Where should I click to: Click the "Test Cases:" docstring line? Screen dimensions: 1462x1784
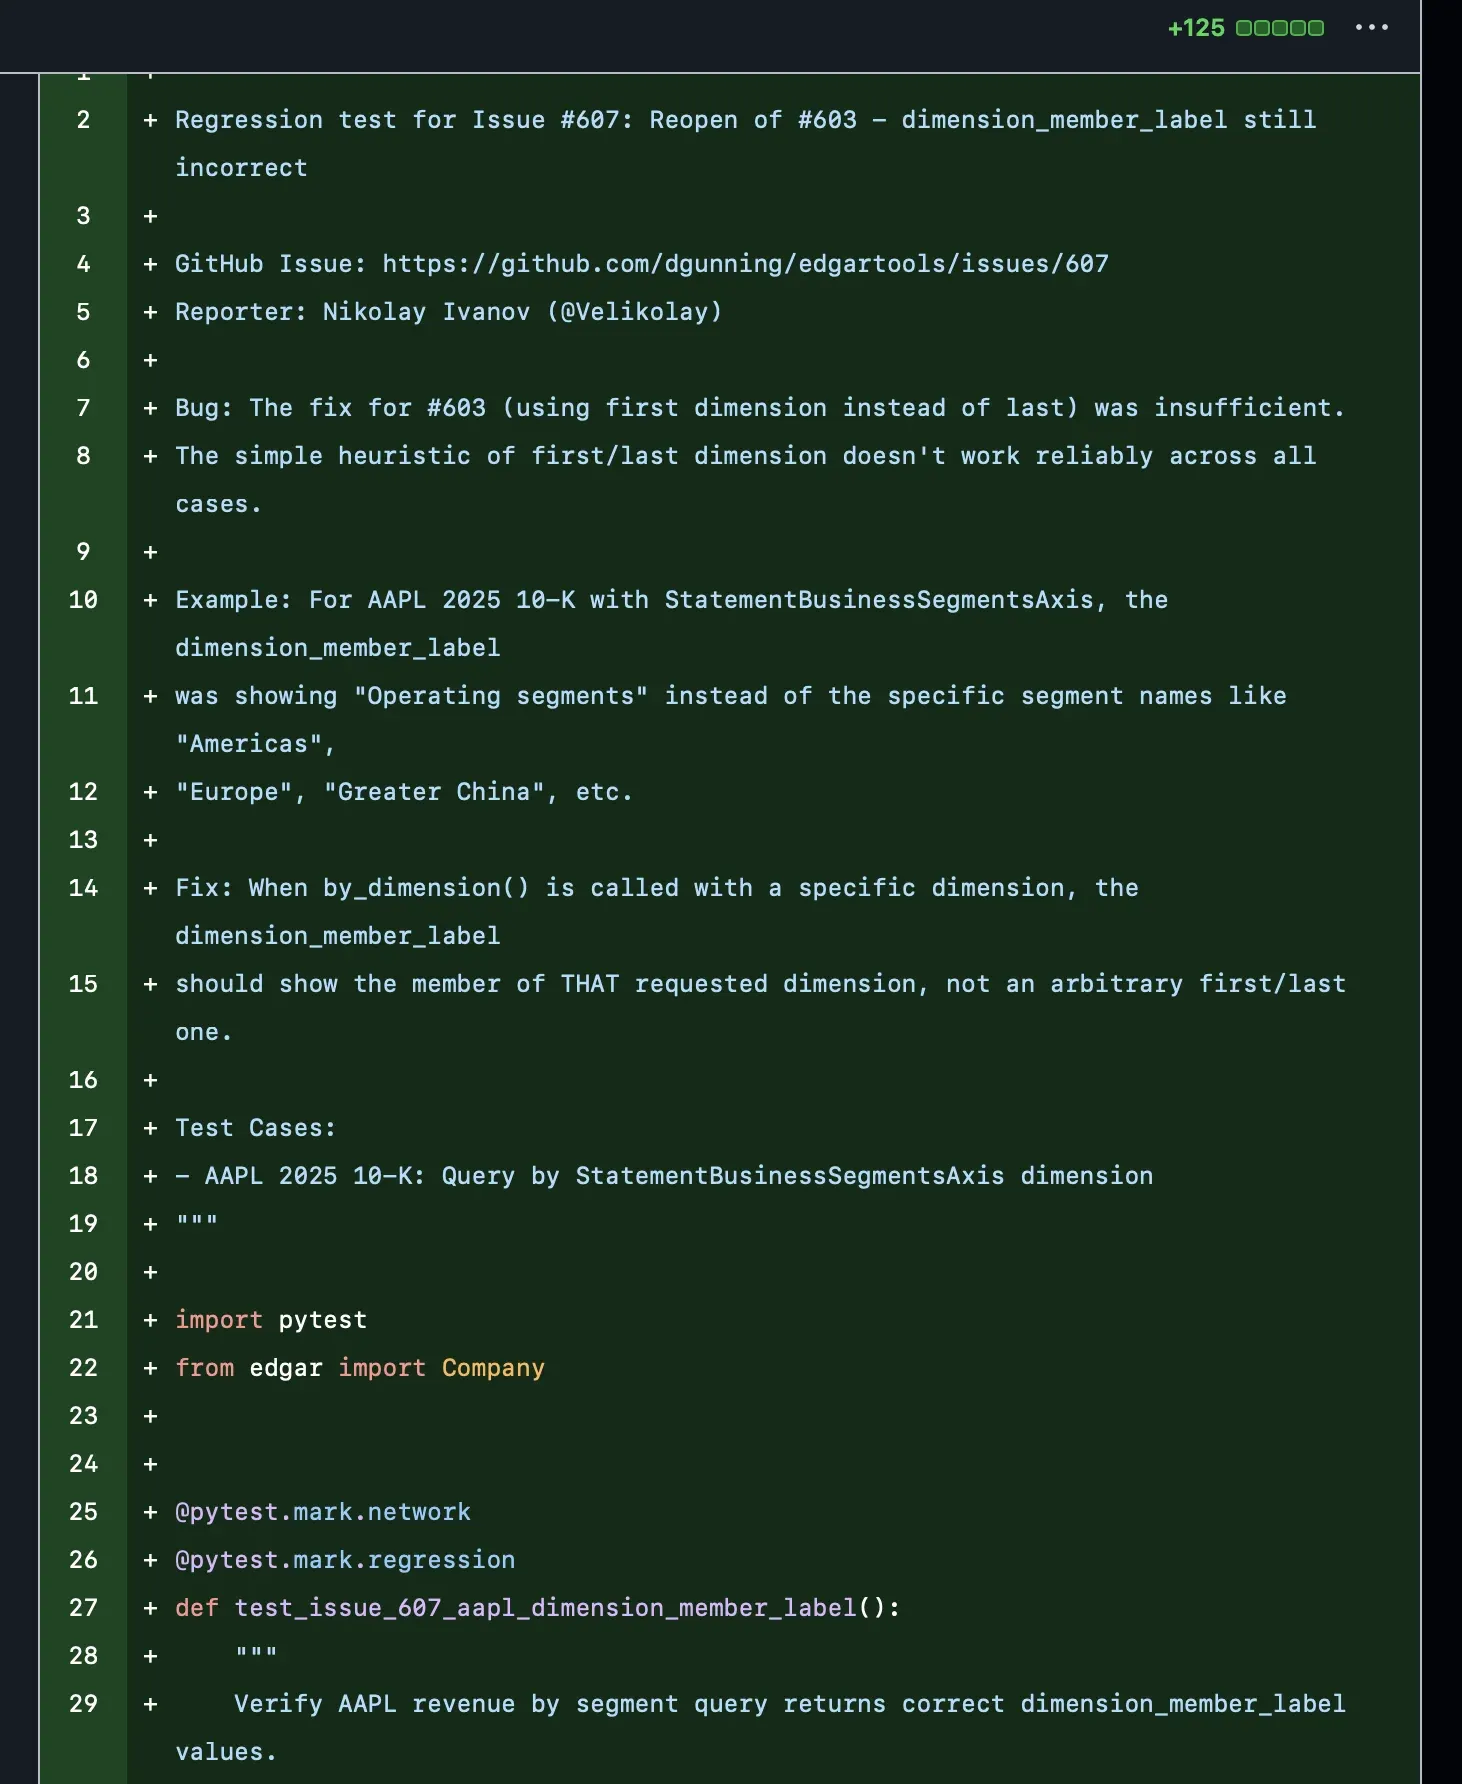pyautogui.click(x=255, y=1128)
